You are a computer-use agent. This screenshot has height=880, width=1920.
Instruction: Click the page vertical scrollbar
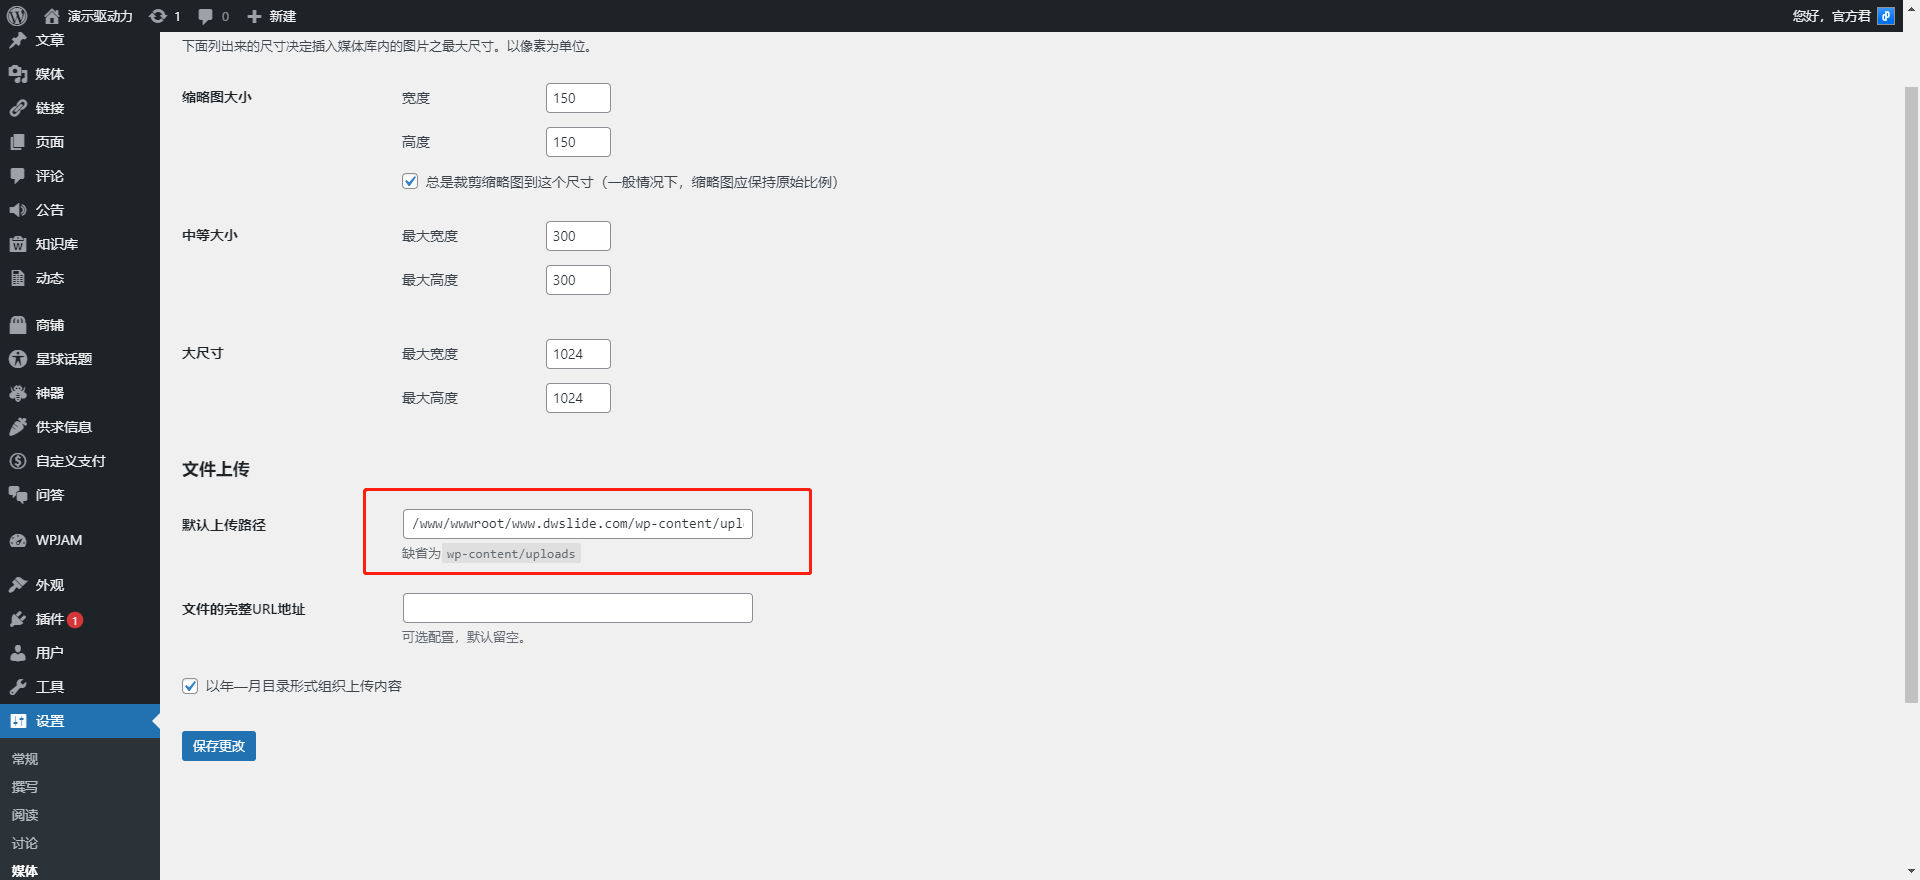[x=1911, y=395]
